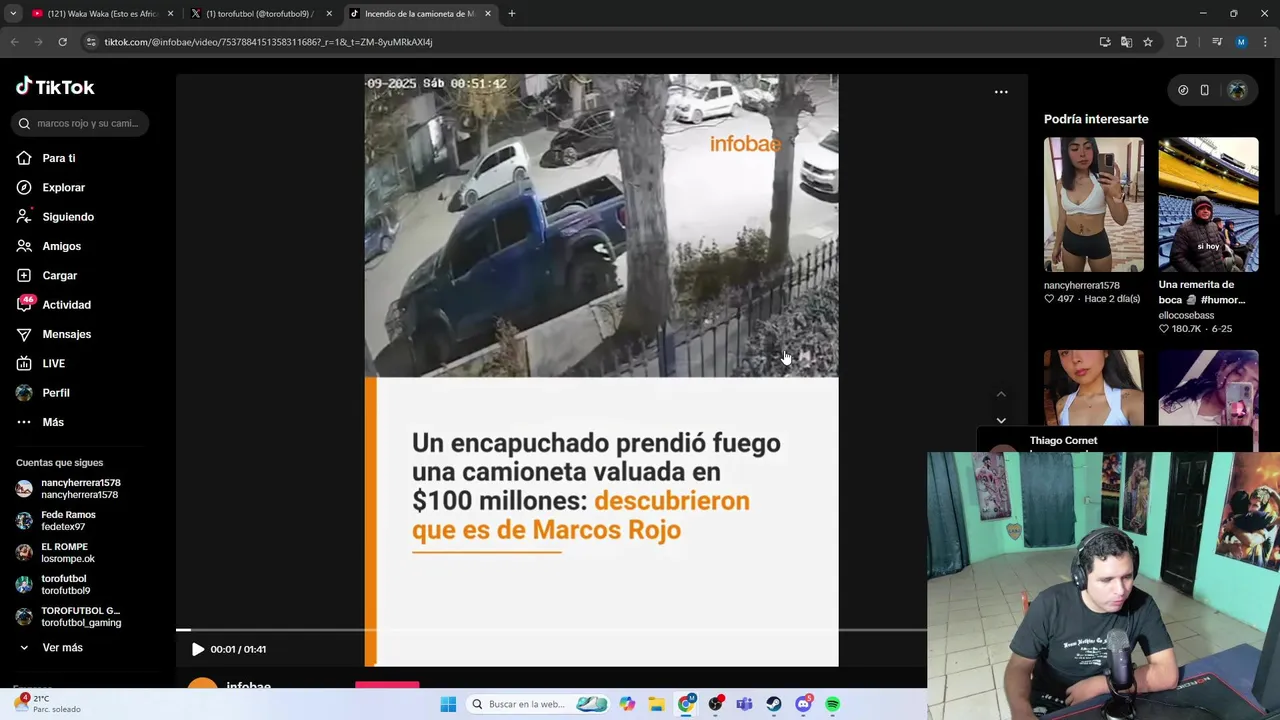Open a new browser tab
The height and width of the screenshot is (720, 1280).
click(512, 14)
